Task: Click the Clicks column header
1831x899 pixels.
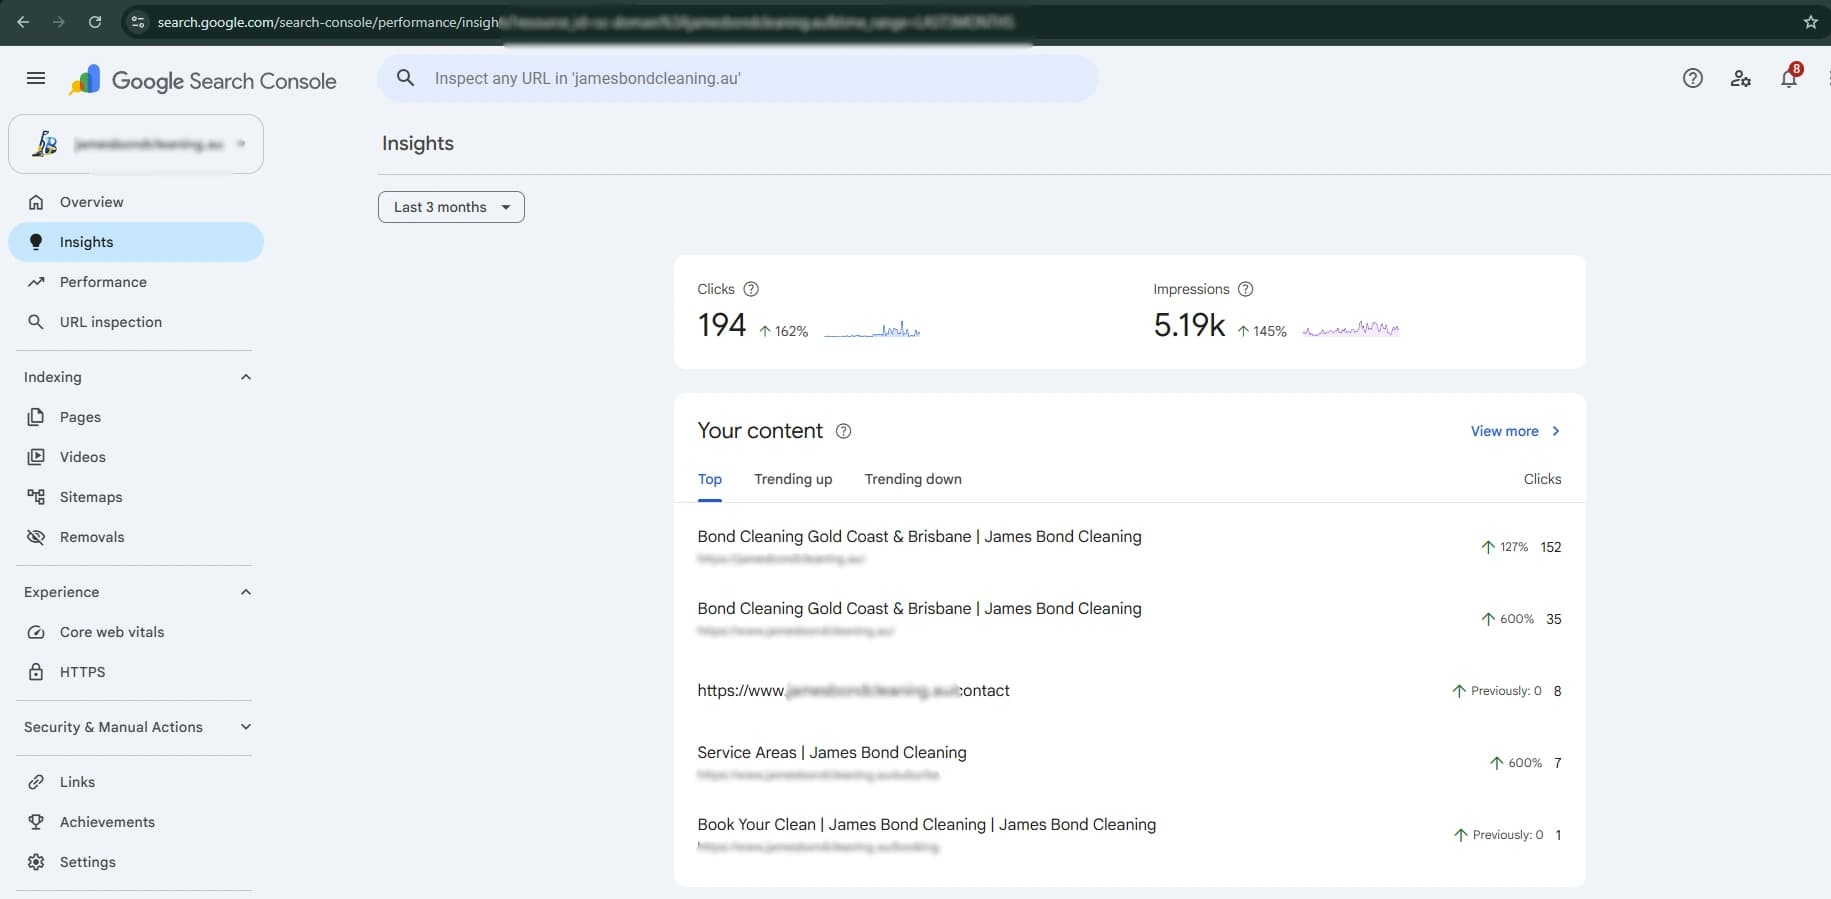Action: (x=1542, y=480)
